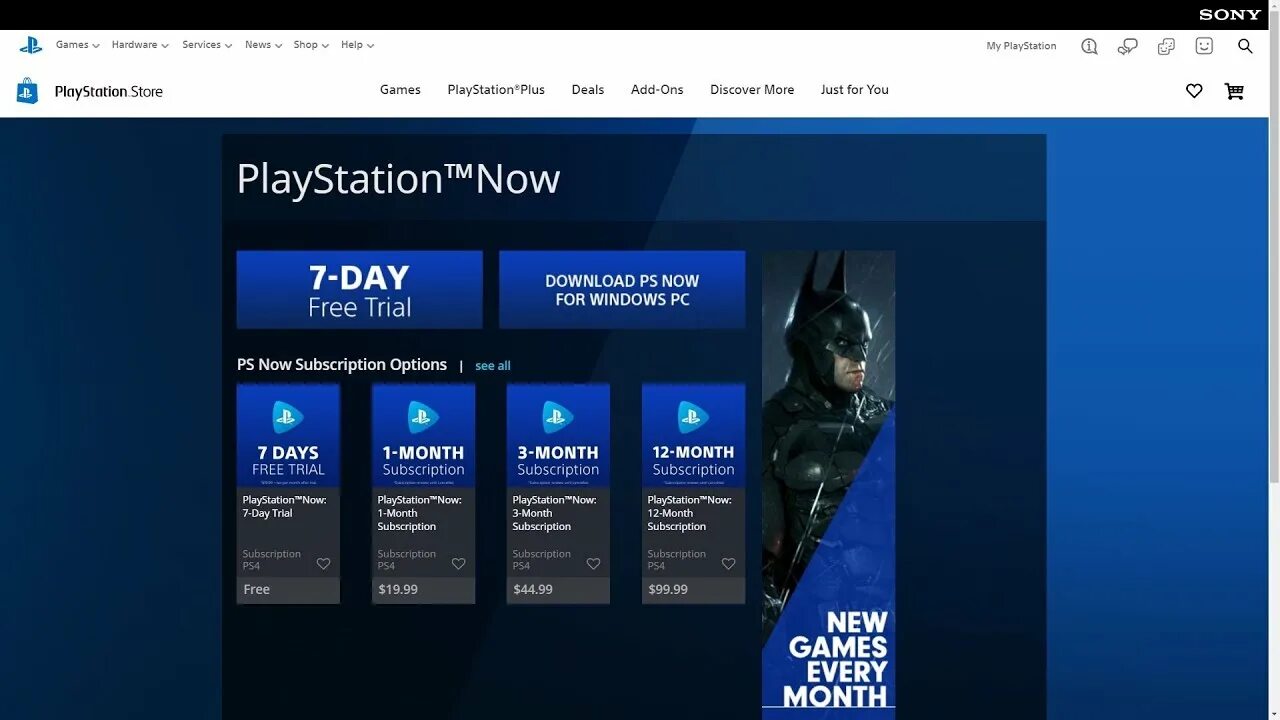Click the PlayStation logo in top bar
The width and height of the screenshot is (1280, 720).
point(30,45)
